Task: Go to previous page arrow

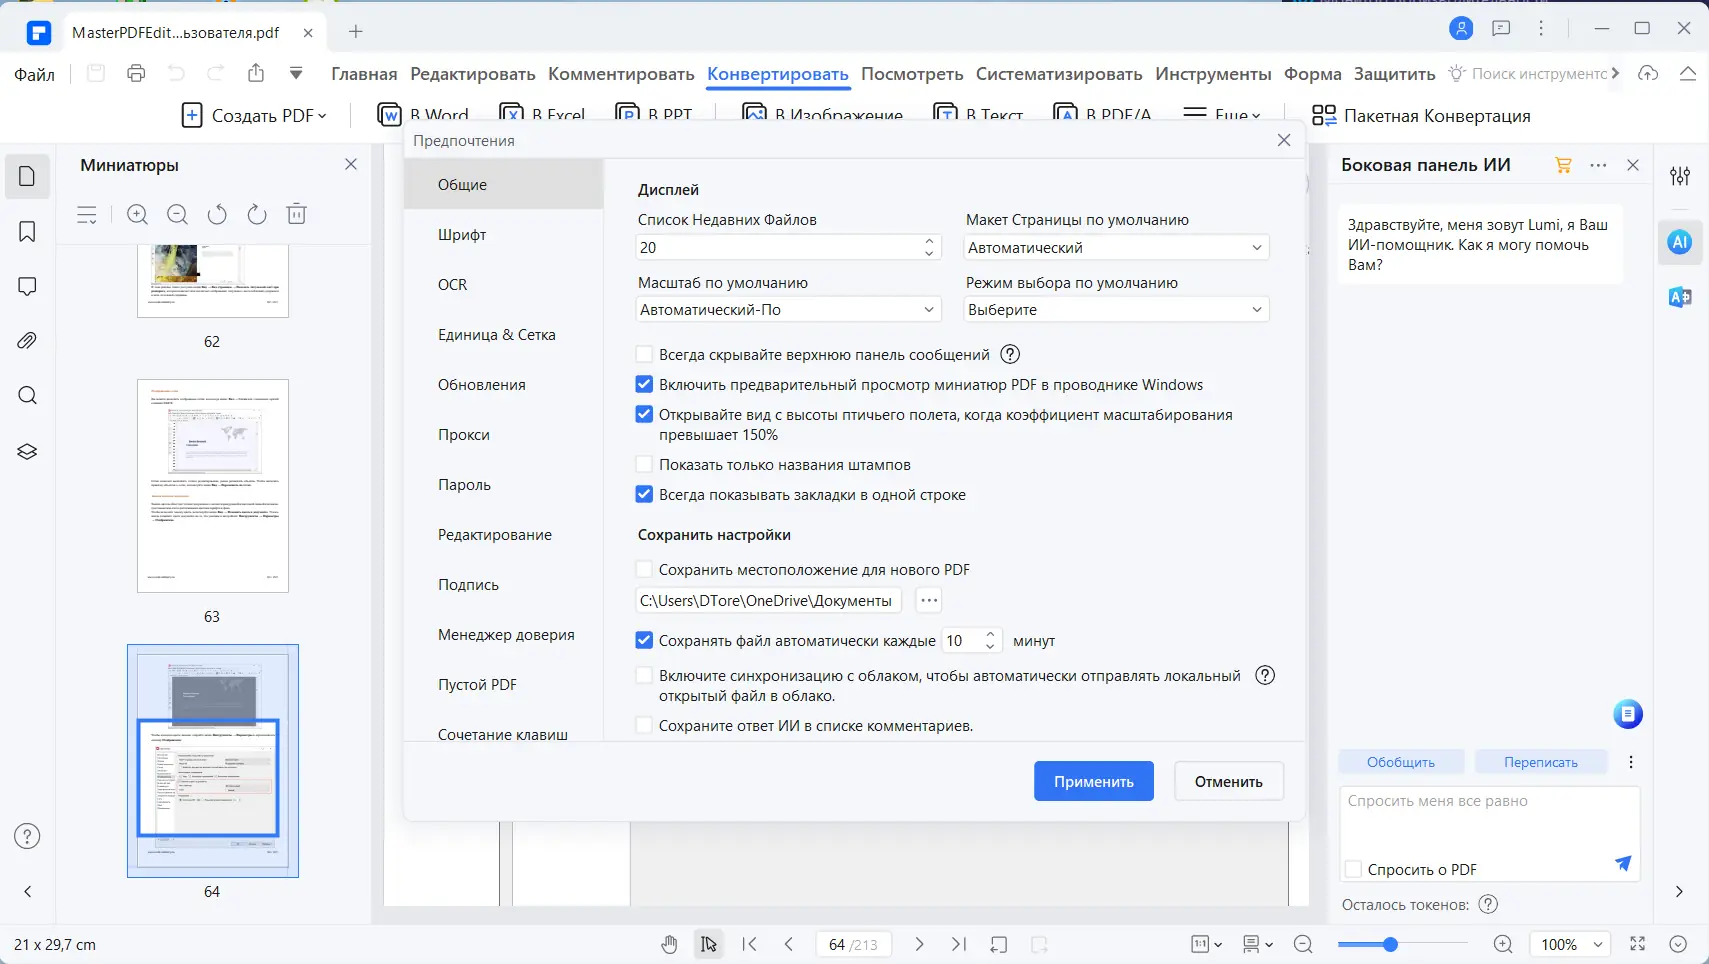Action: click(789, 944)
